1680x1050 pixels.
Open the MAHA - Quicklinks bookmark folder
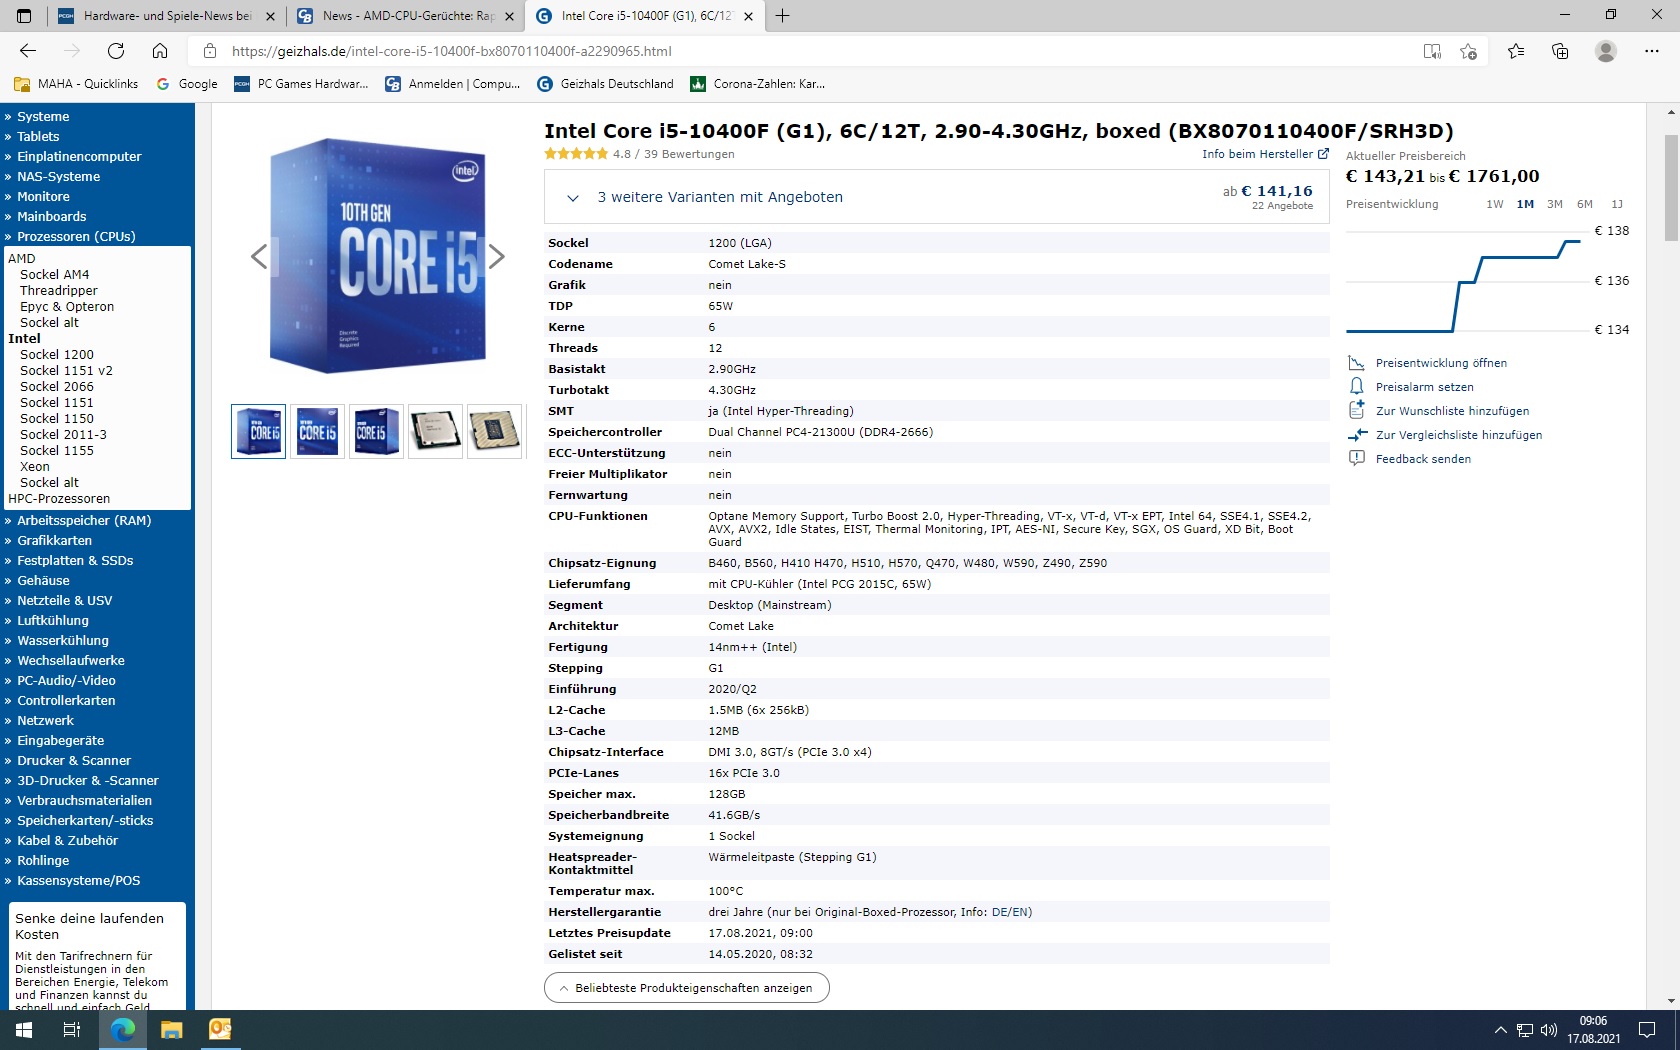tap(76, 84)
